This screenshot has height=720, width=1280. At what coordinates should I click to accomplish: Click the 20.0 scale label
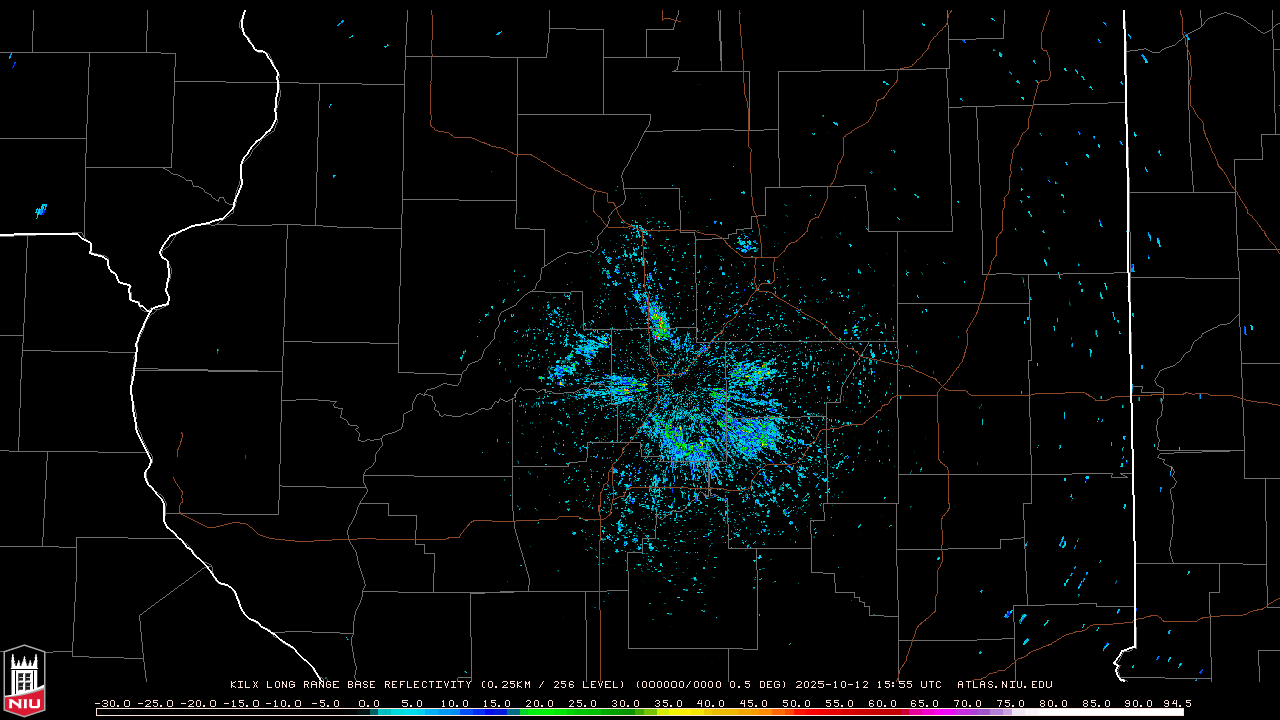pos(539,703)
